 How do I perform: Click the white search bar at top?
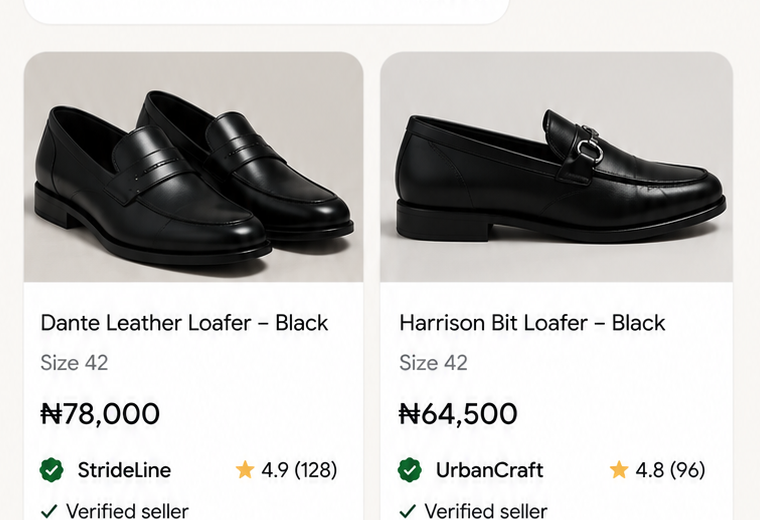click(267, 12)
